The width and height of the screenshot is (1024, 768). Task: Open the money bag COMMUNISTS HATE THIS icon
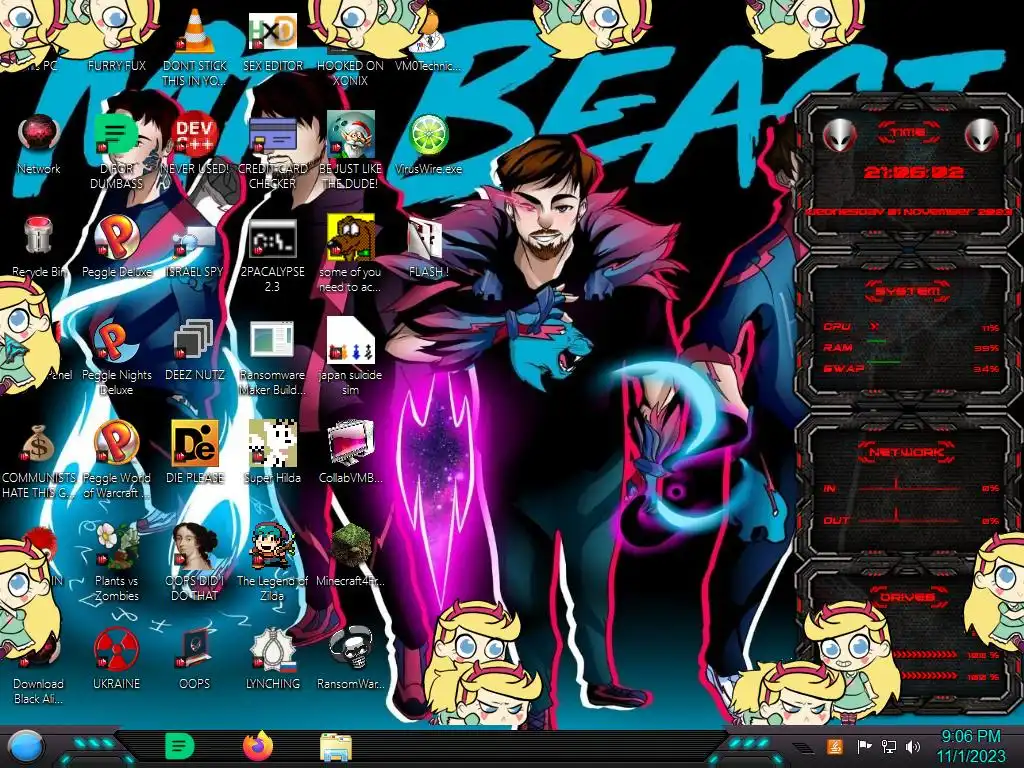click(x=39, y=461)
